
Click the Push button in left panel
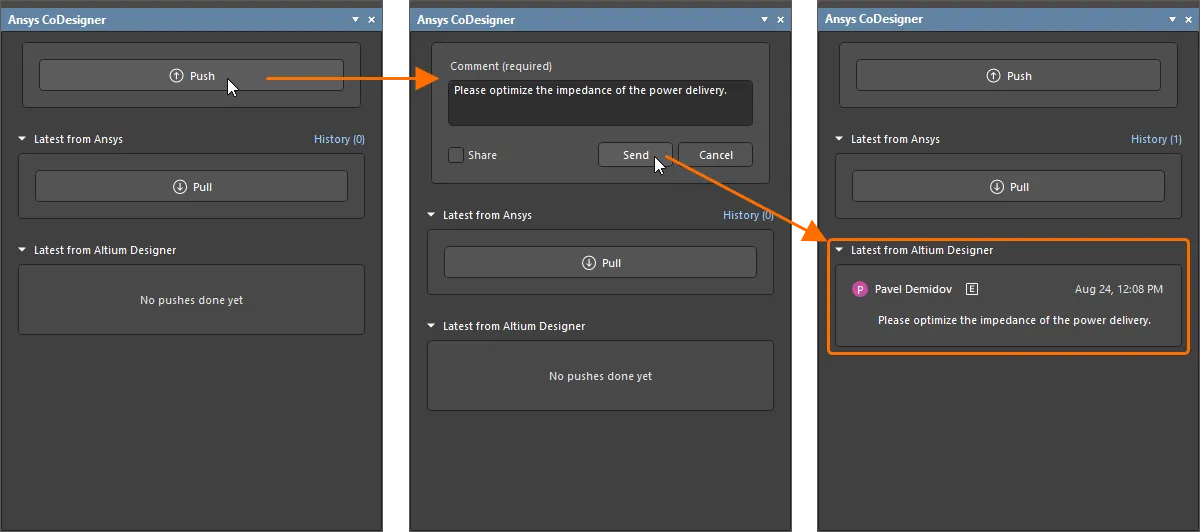(x=191, y=76)
